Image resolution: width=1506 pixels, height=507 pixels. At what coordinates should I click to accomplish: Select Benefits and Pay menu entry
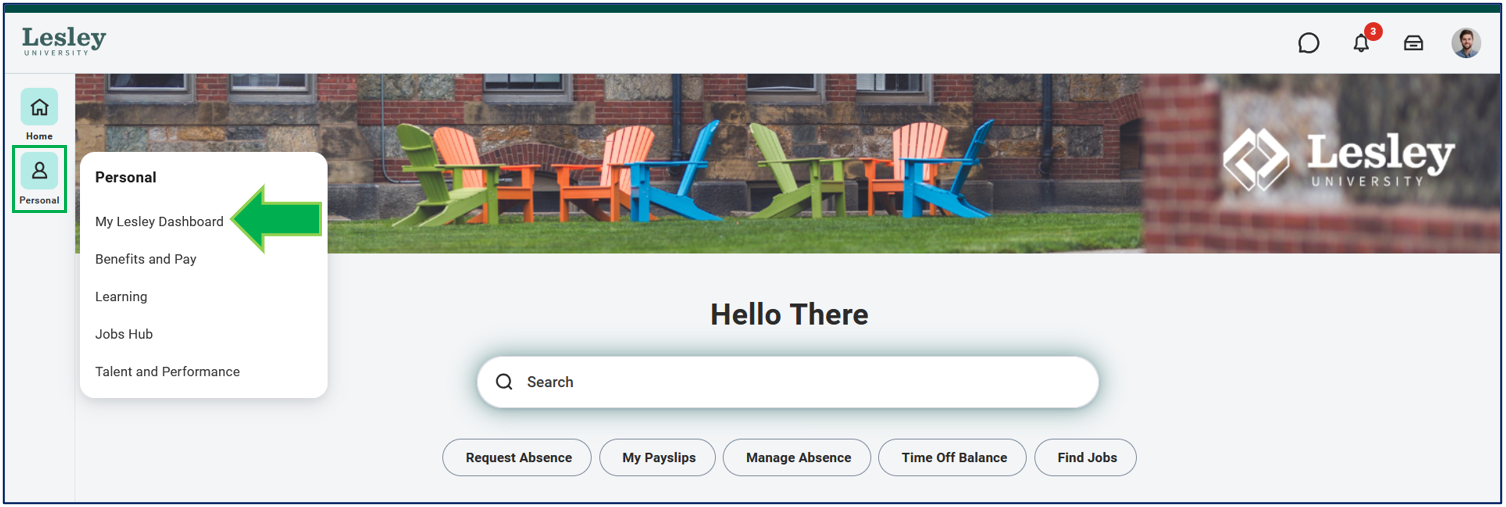145,259
